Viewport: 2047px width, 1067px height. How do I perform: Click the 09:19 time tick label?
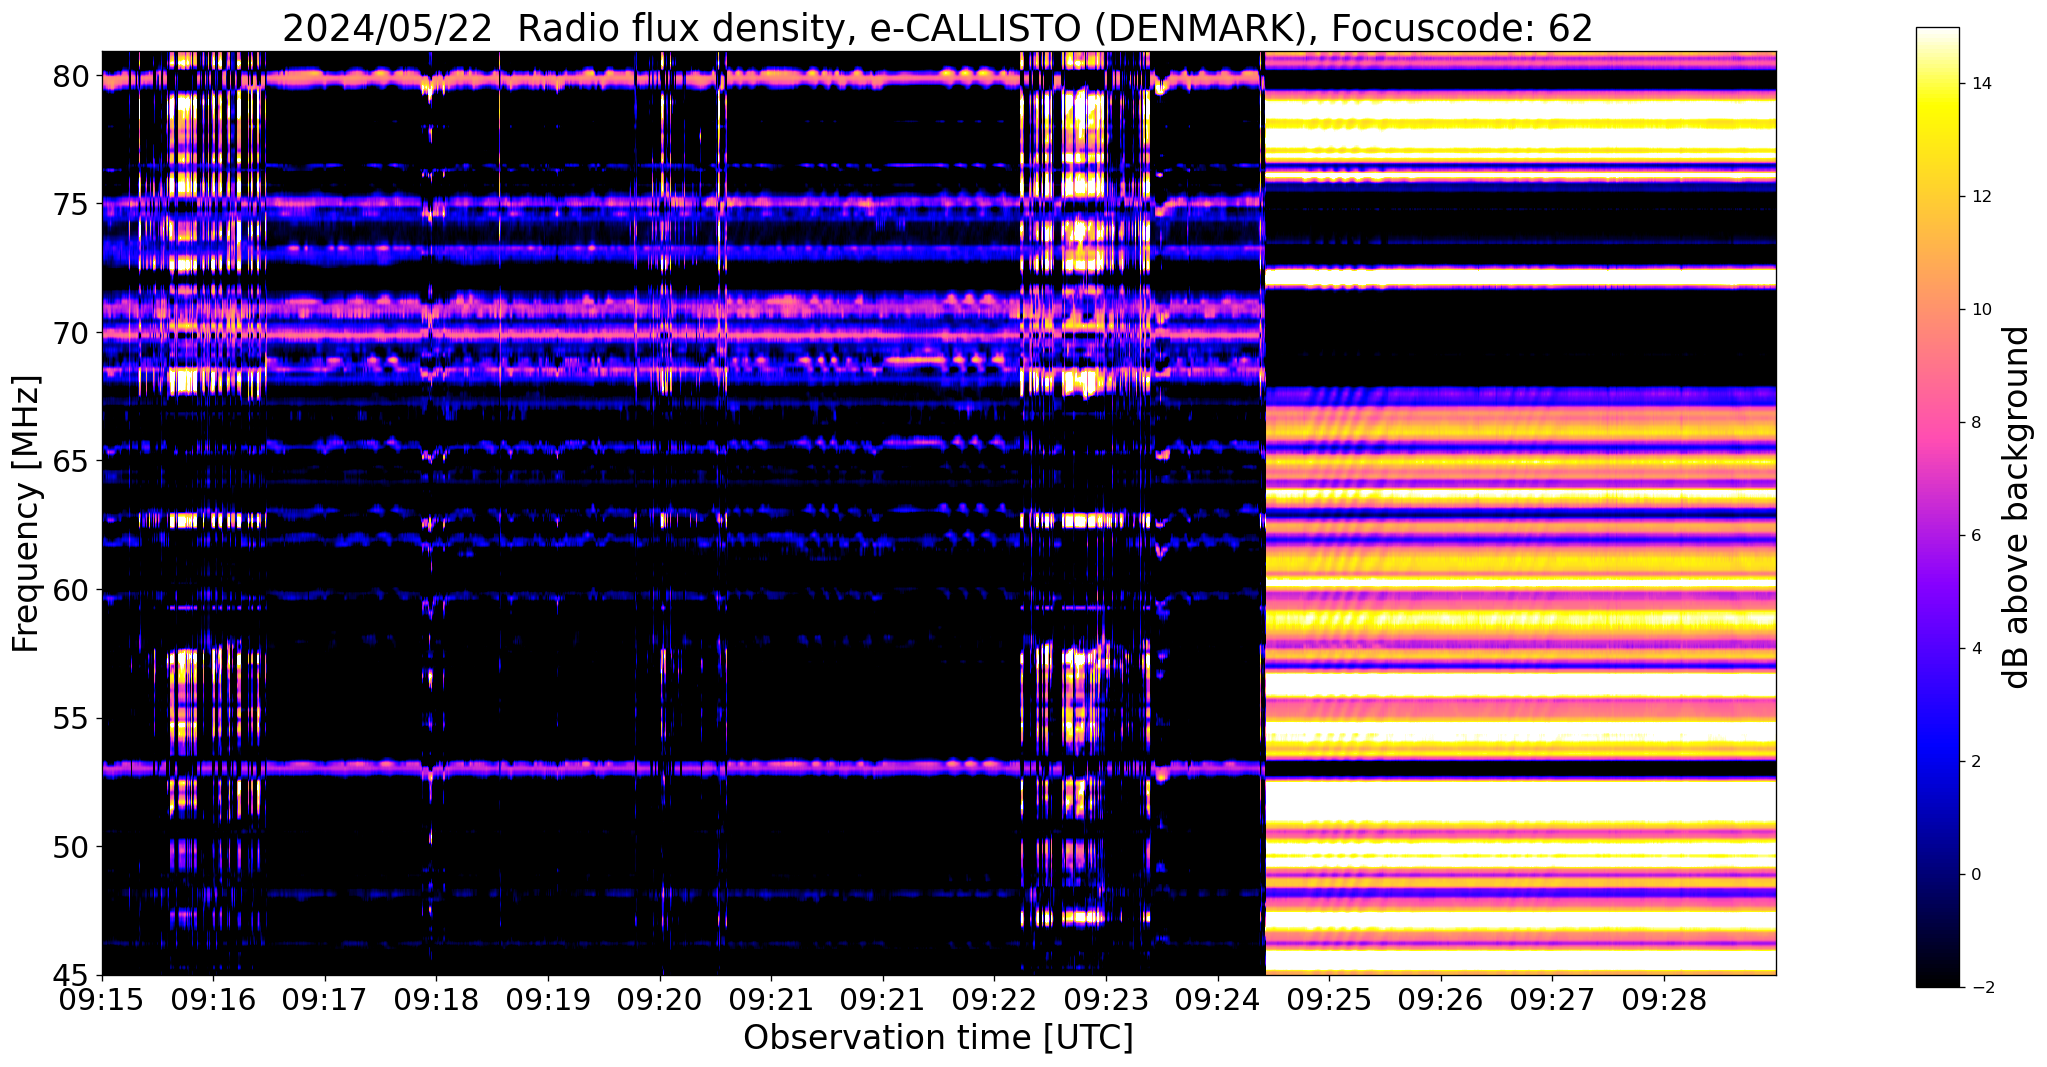pyautogui.click(x=548, y=999)
